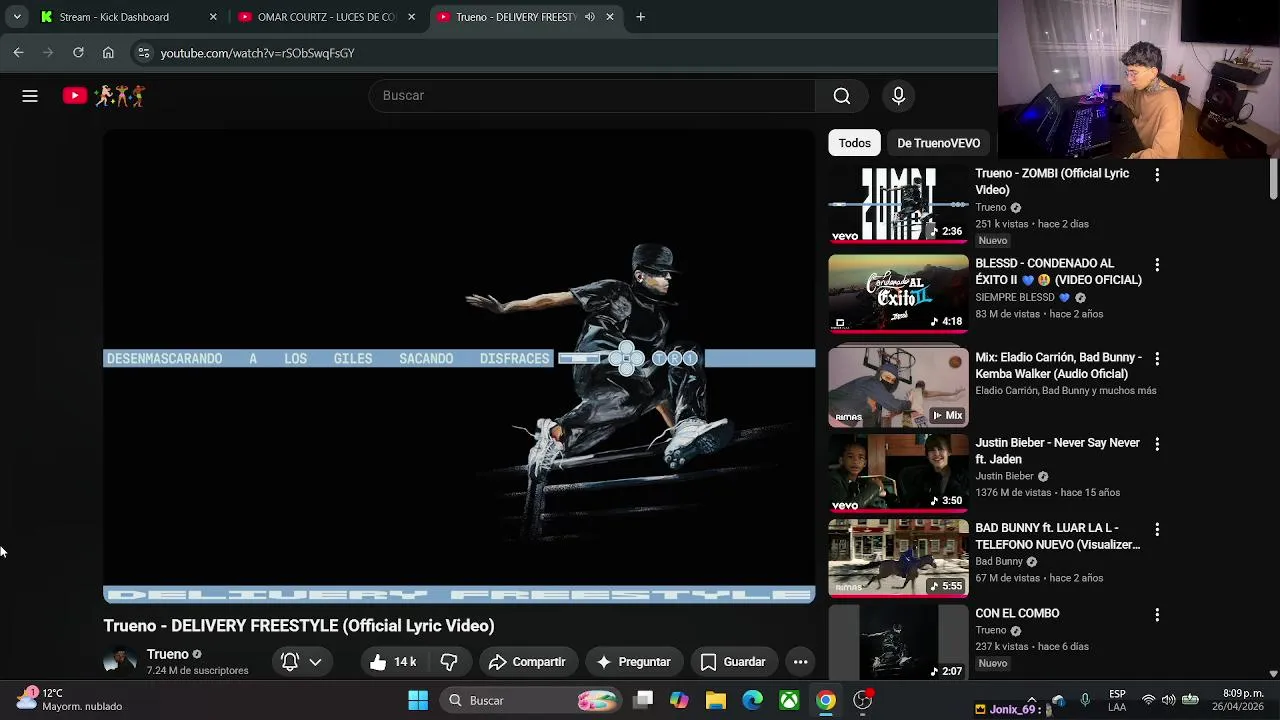
Task: Open BLESSD CONDENADO AL ÉXITO II thumbnail
Action: coord(898,295)
